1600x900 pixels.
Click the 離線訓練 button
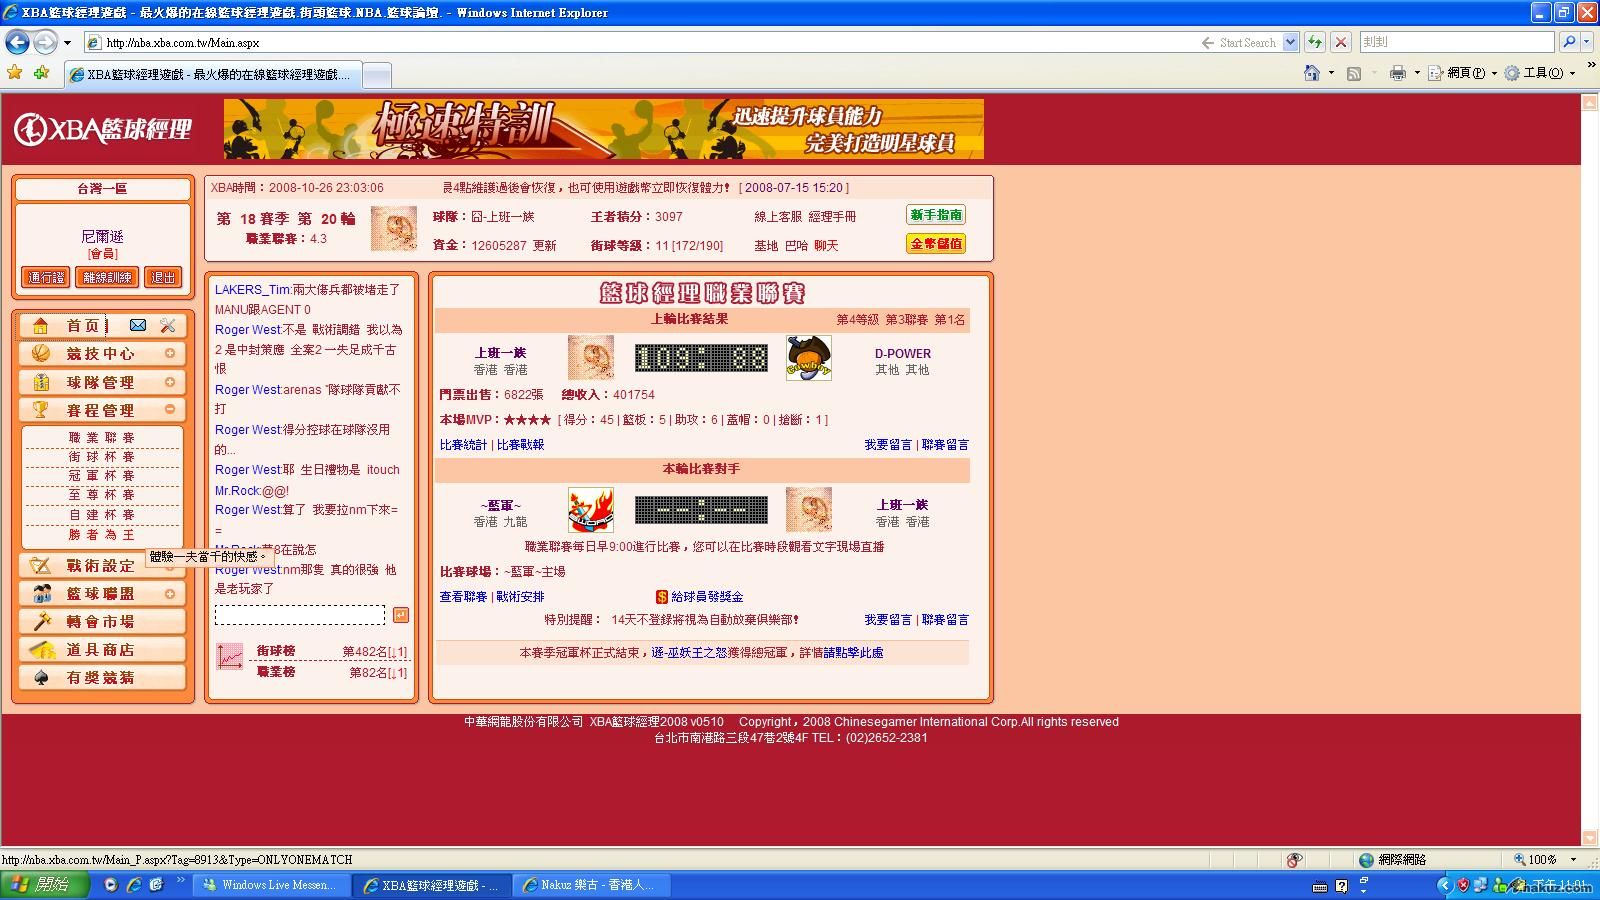tap(107, 277)
